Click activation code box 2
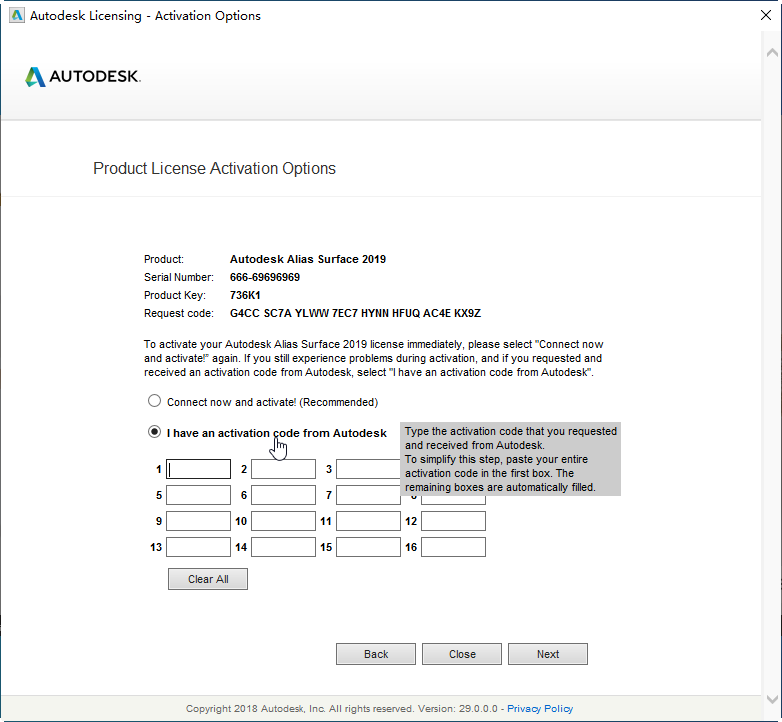 click(283, 469)
